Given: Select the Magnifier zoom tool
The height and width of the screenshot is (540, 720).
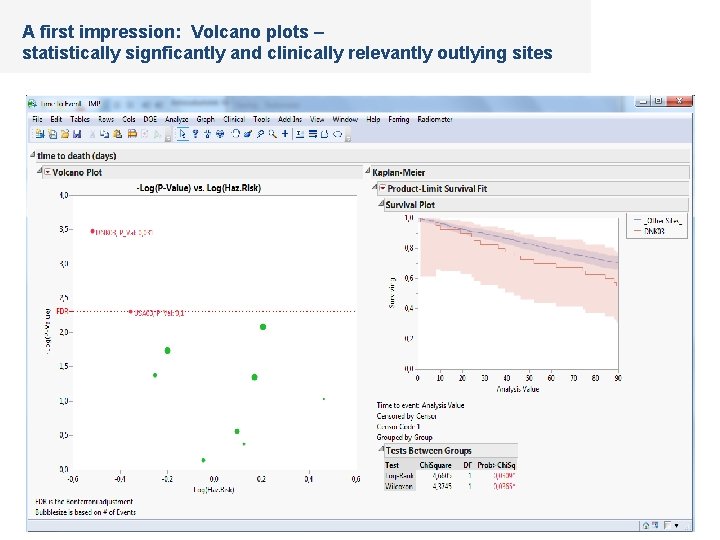Looking at the screenshot, I should tap(272, 134).
